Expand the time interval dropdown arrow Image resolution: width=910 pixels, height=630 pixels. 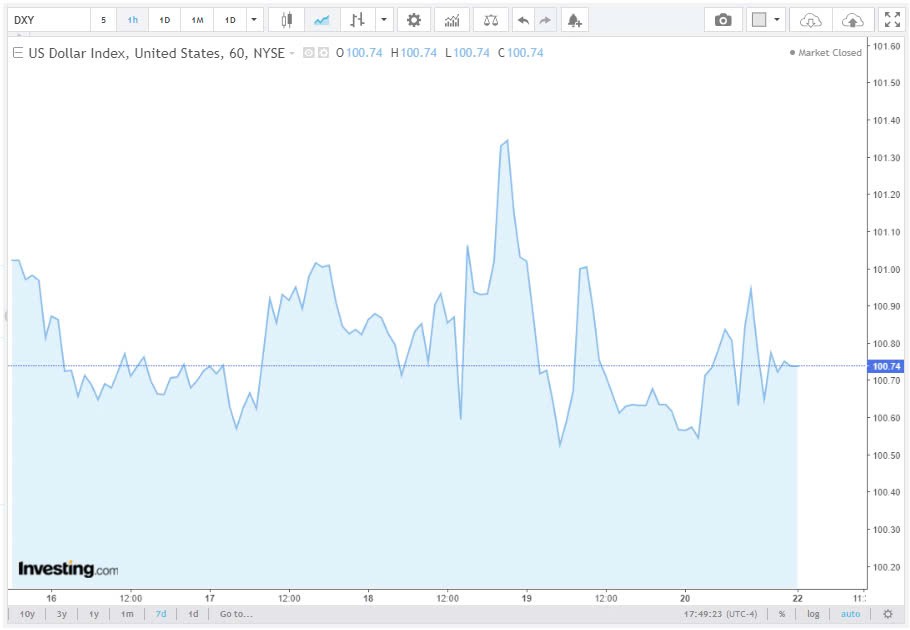click(255, 20)
